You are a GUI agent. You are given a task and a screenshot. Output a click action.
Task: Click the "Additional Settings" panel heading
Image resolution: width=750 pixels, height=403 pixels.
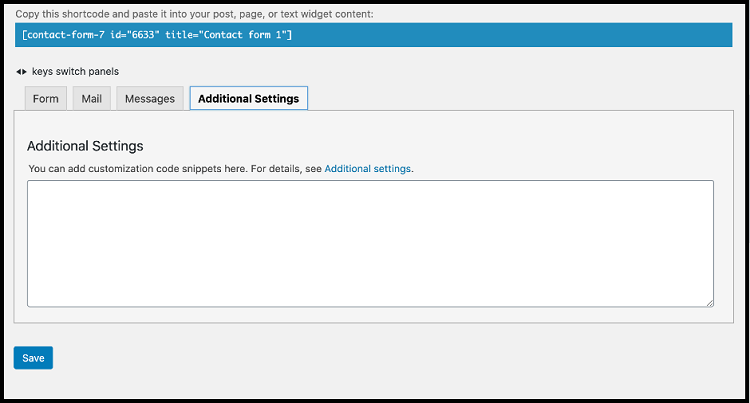(85, 146)
